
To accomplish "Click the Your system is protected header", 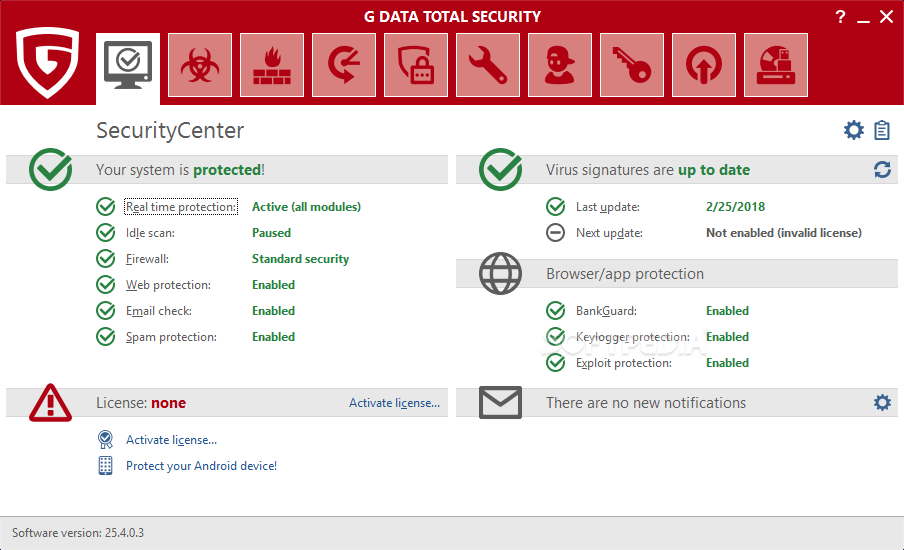I will 180,169.
